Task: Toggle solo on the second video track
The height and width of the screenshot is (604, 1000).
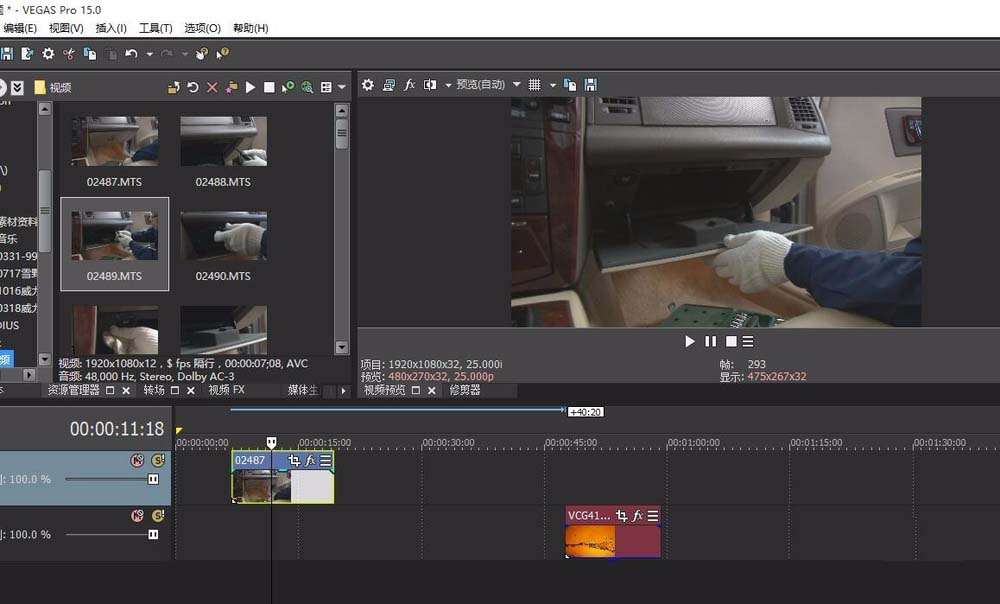Action: point(158,516)
